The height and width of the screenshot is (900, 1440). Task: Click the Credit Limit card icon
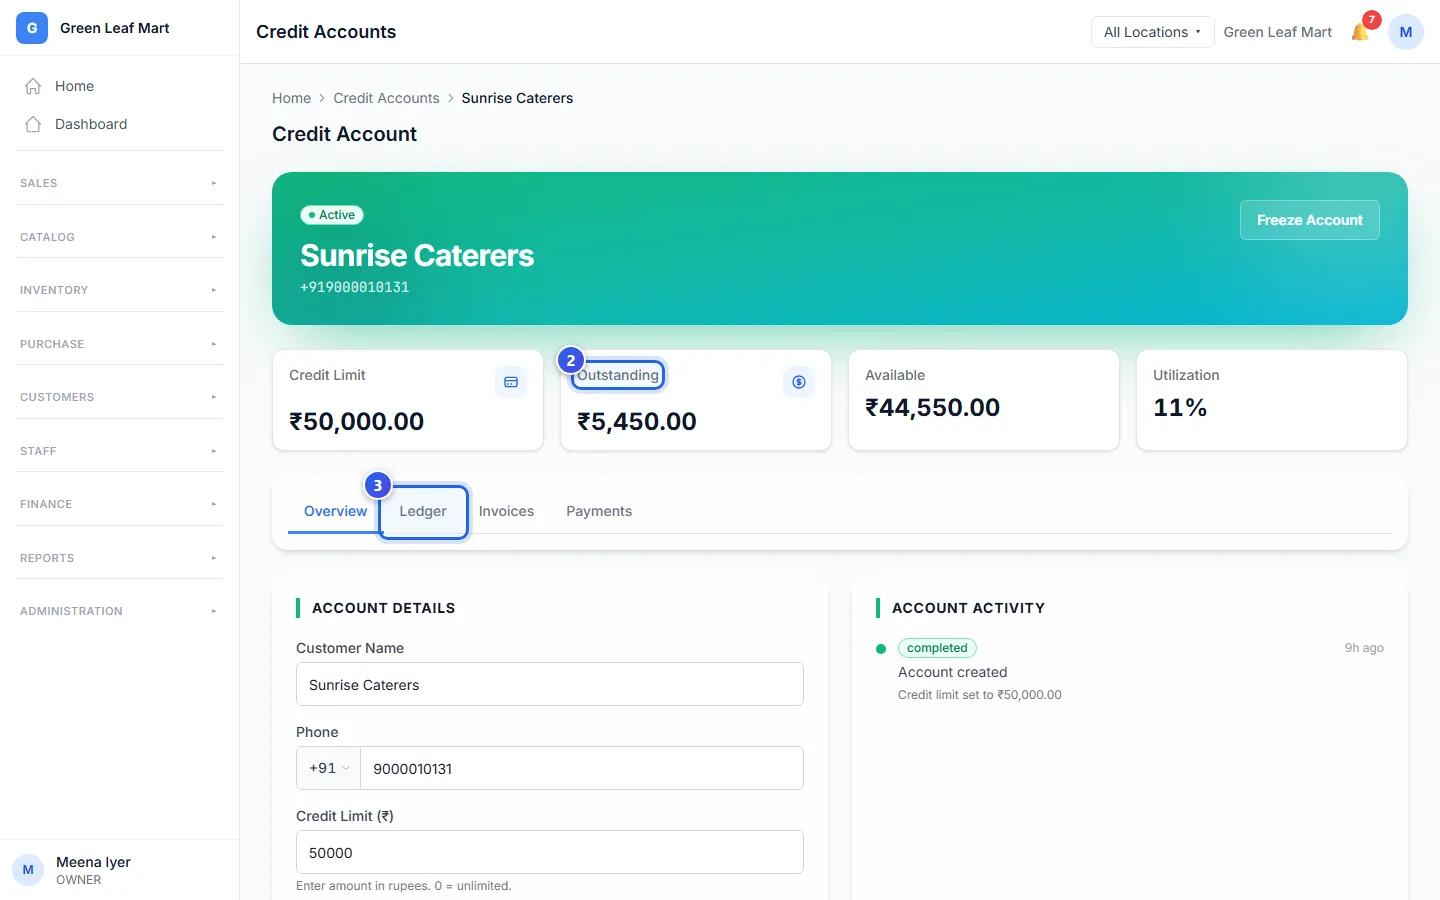pos(511,382)
